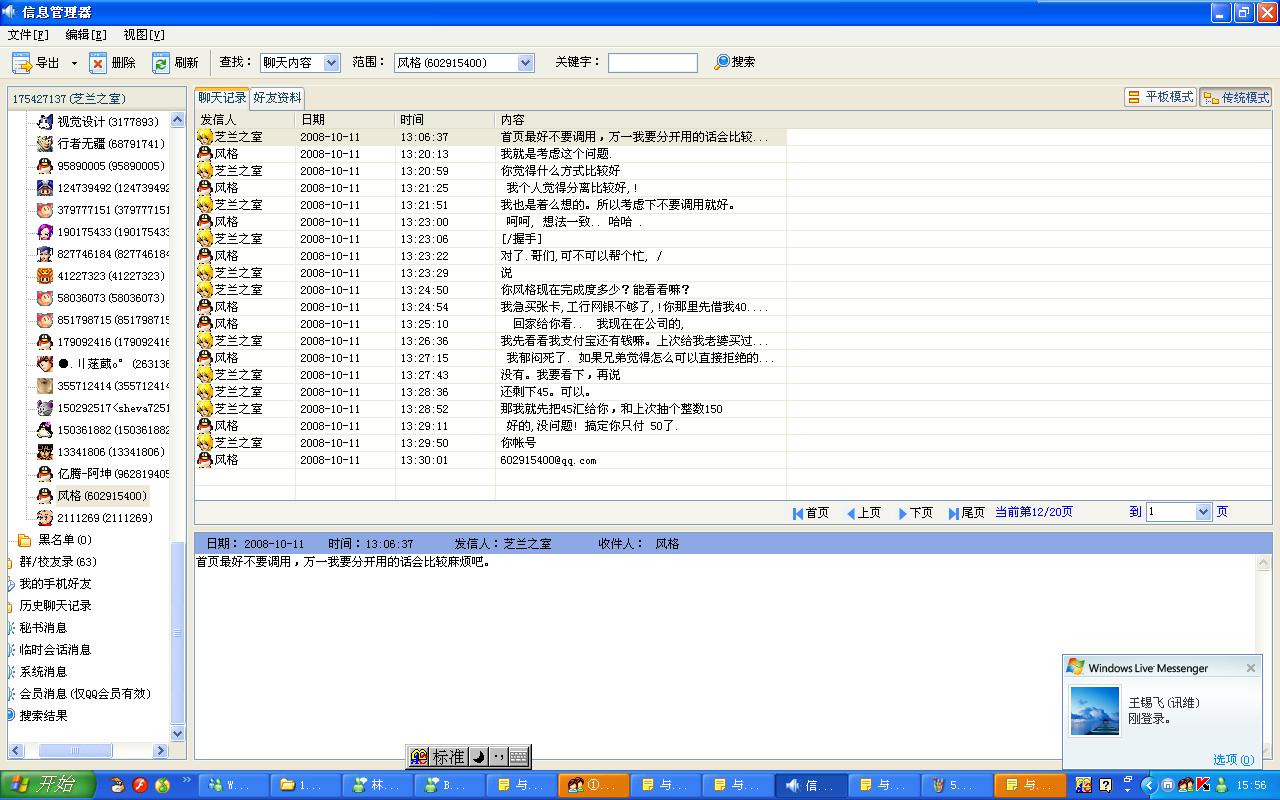Open 系统消息 in the tree
This screenshot has width=1280, height=800.
click(43, 672)
